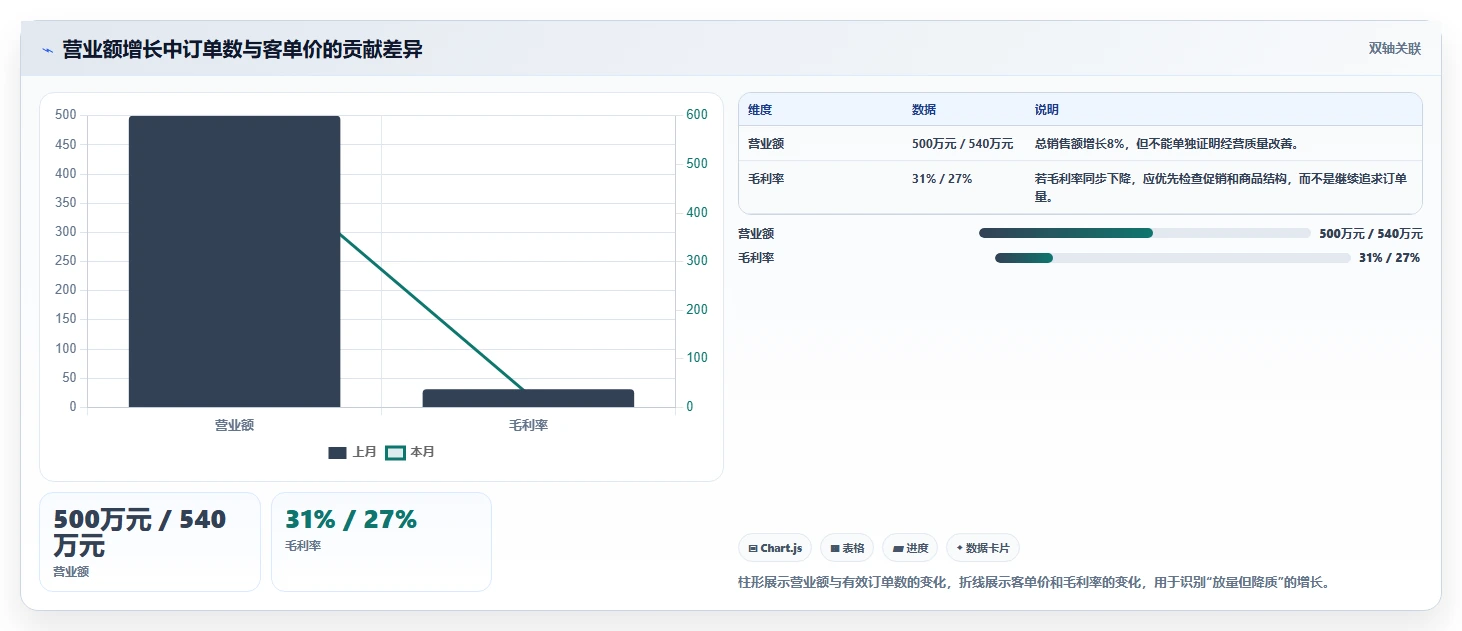Click the 营业额 x-axis label
This screenshot has width=1462, height=631.
[x=234, y=425]
